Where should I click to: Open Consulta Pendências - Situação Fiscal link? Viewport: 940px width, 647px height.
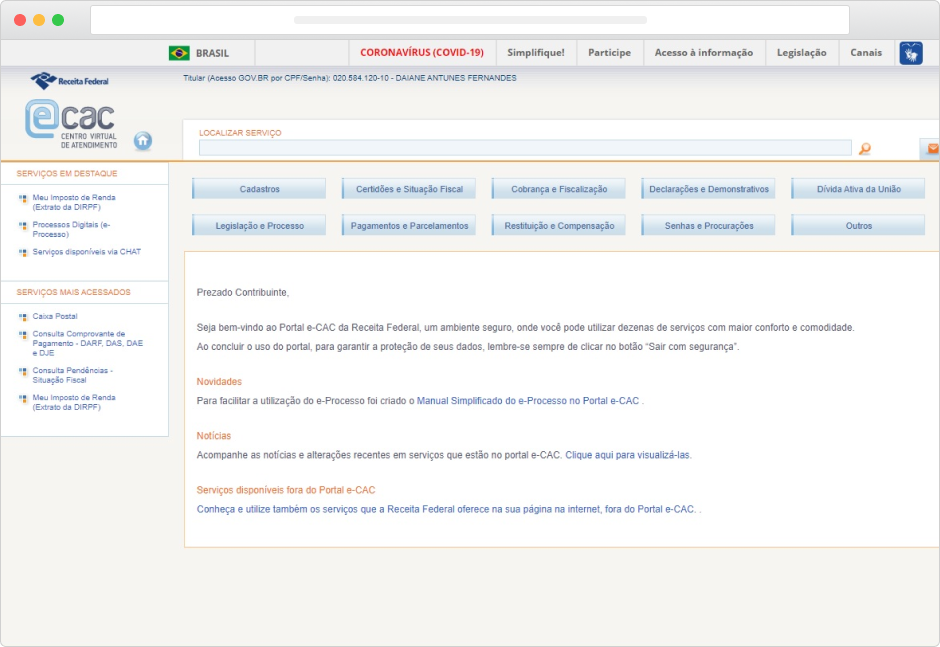73,375
